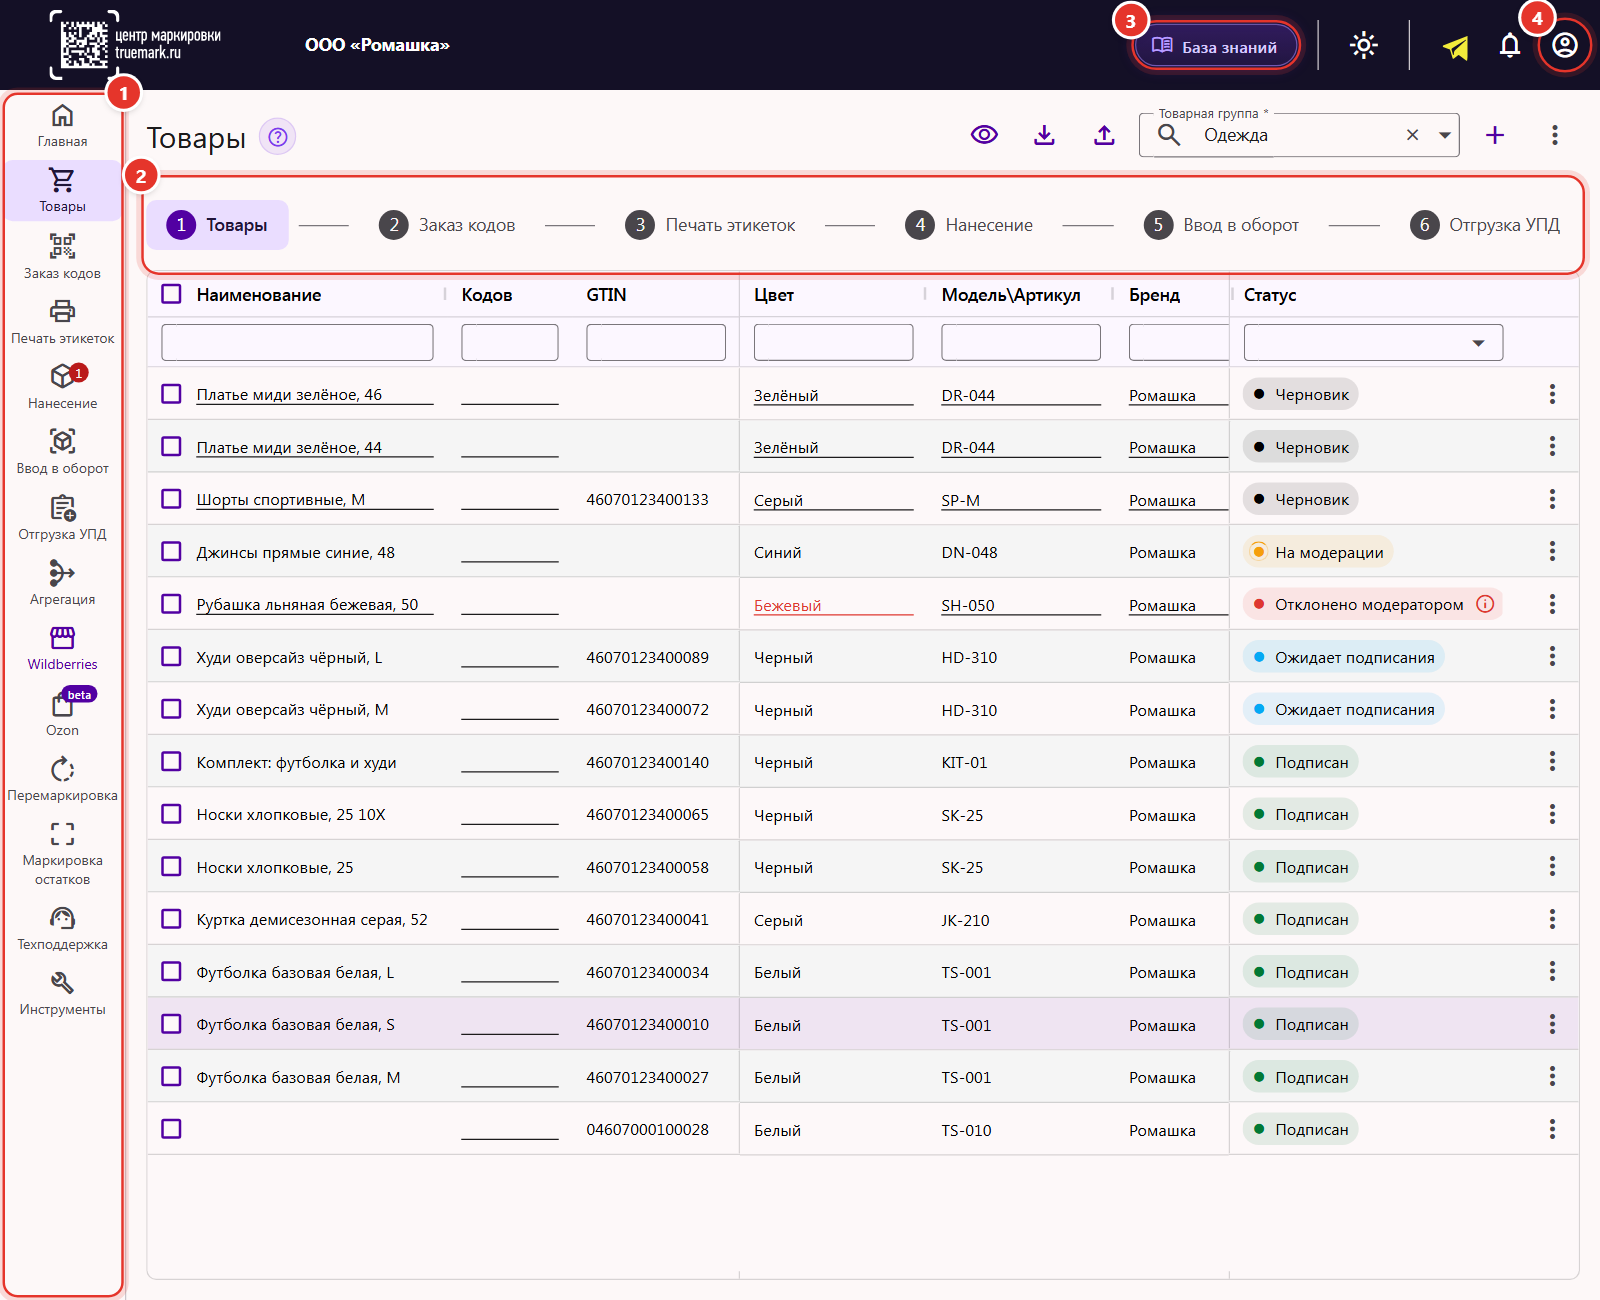Screen dimensions: 1600x1300
Task: Toggle light theme sun icon
Action: click(1364, 45)
